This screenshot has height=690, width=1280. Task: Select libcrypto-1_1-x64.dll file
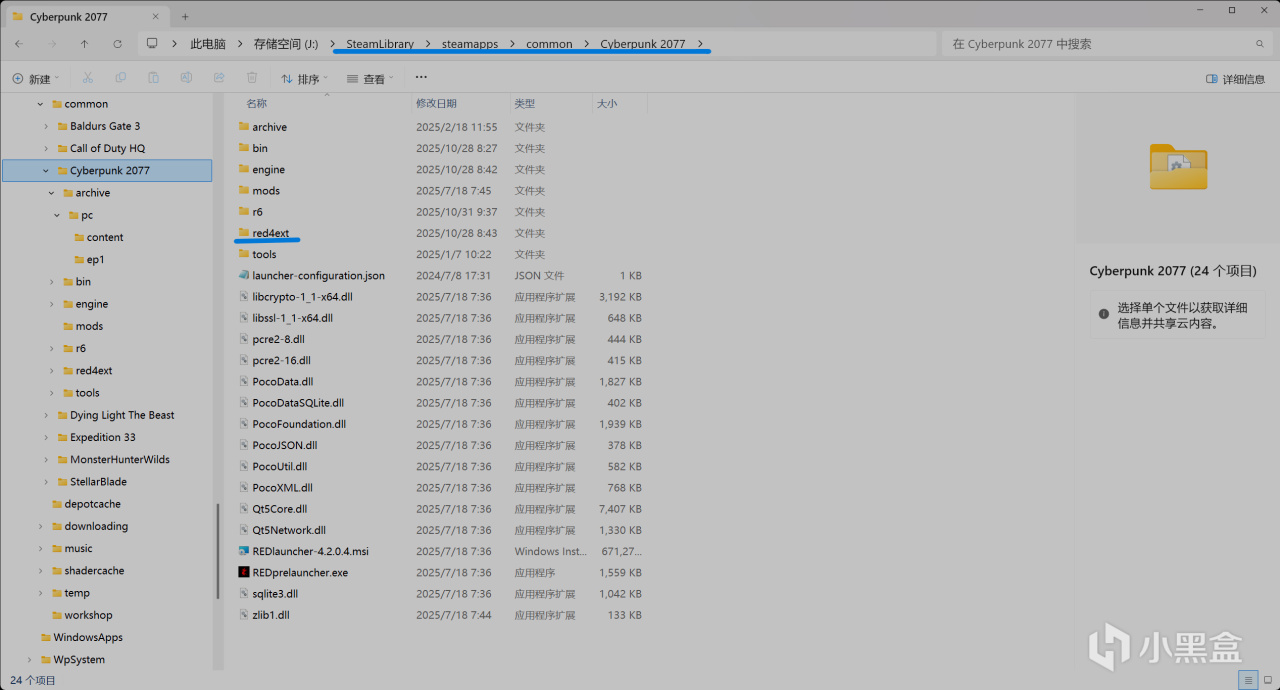(x=302, y=296)
